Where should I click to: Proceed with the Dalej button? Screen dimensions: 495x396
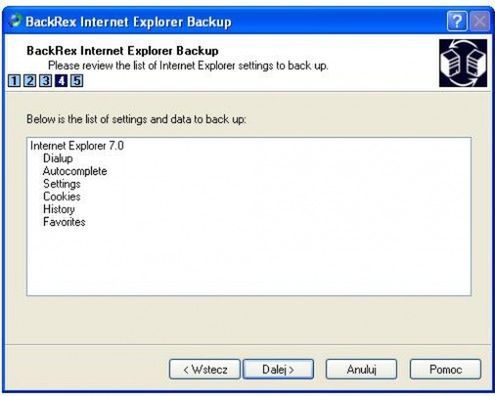coord(278,369)
